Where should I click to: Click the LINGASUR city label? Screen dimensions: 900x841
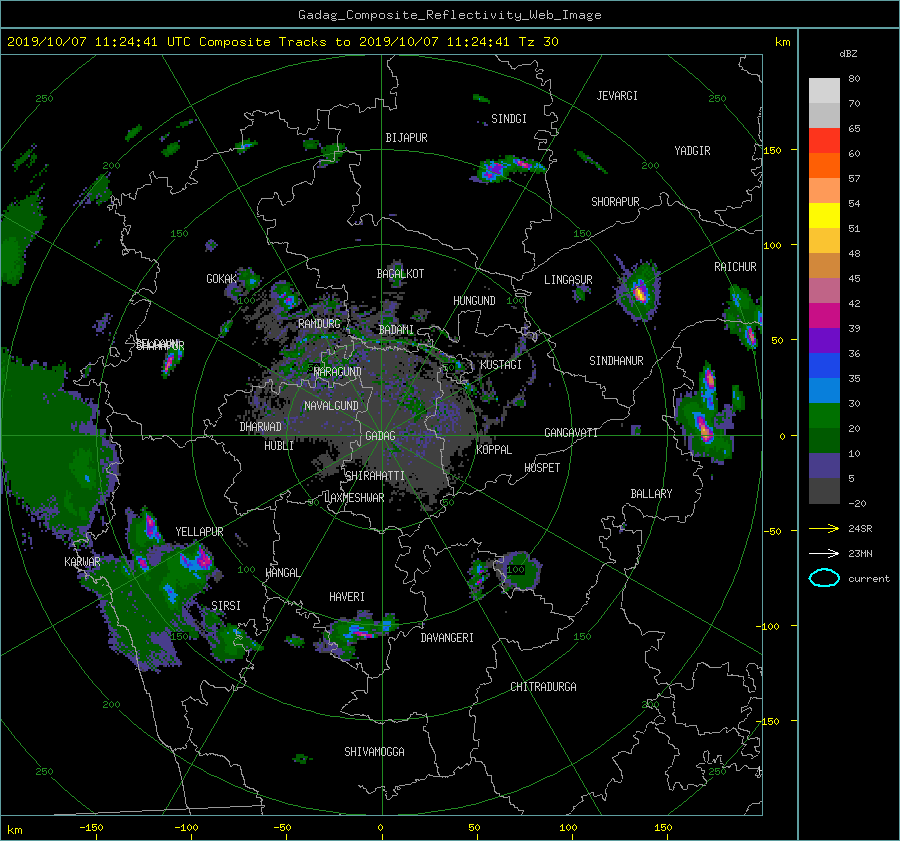(568, 280)
